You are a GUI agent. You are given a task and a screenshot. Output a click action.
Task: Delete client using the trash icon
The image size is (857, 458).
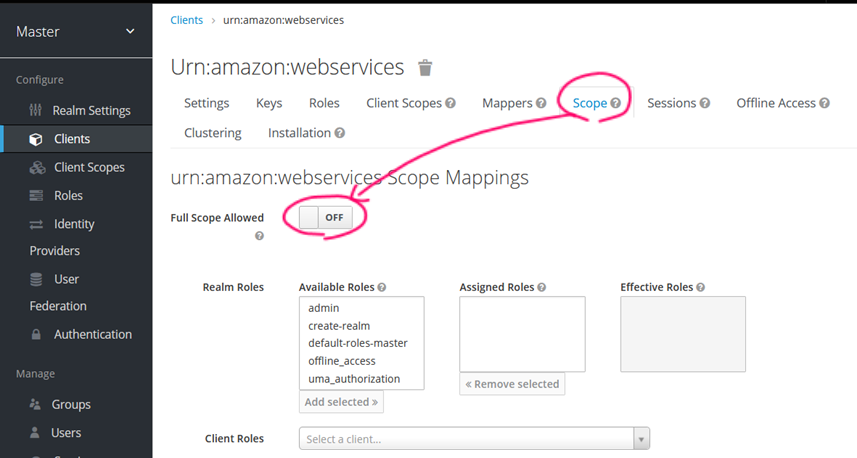point(425,68)
